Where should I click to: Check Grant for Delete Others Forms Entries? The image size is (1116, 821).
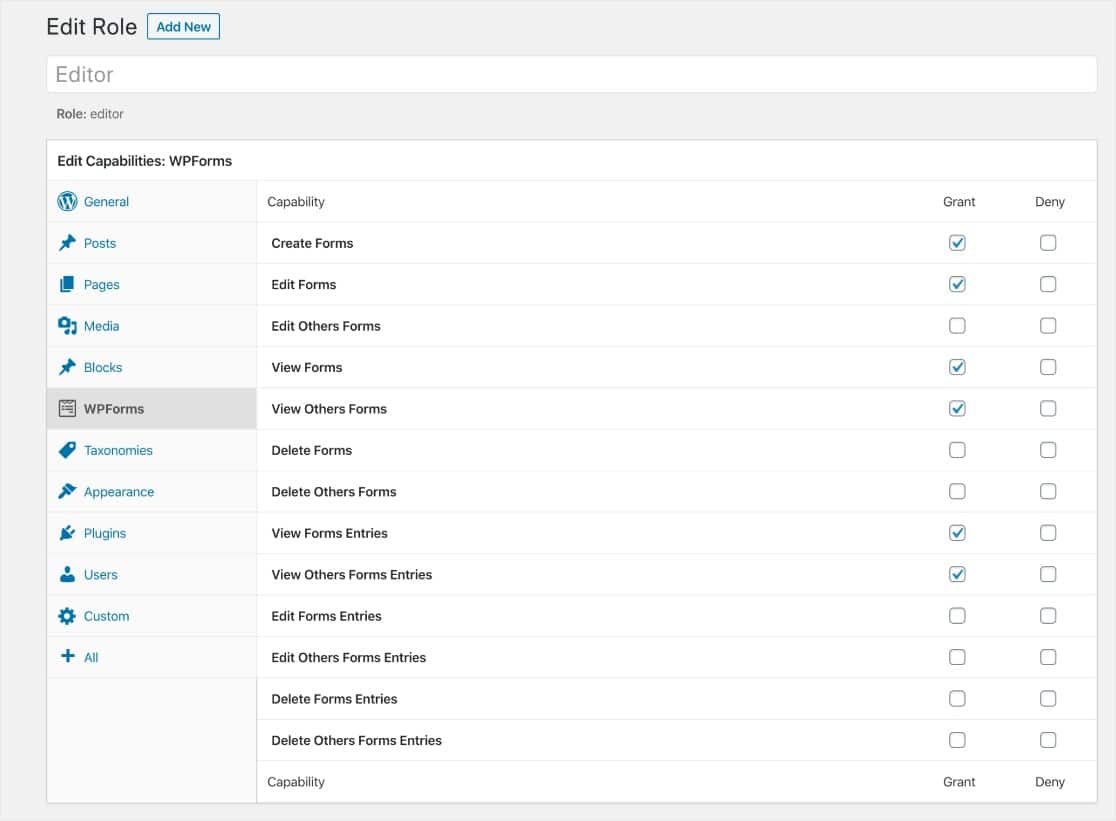pyautogui.click(x=957, y=740)
